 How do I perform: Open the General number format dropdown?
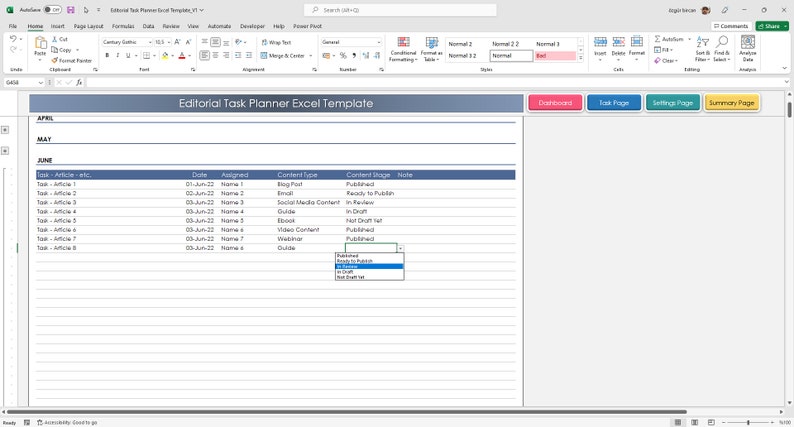[x=379, y=42]
